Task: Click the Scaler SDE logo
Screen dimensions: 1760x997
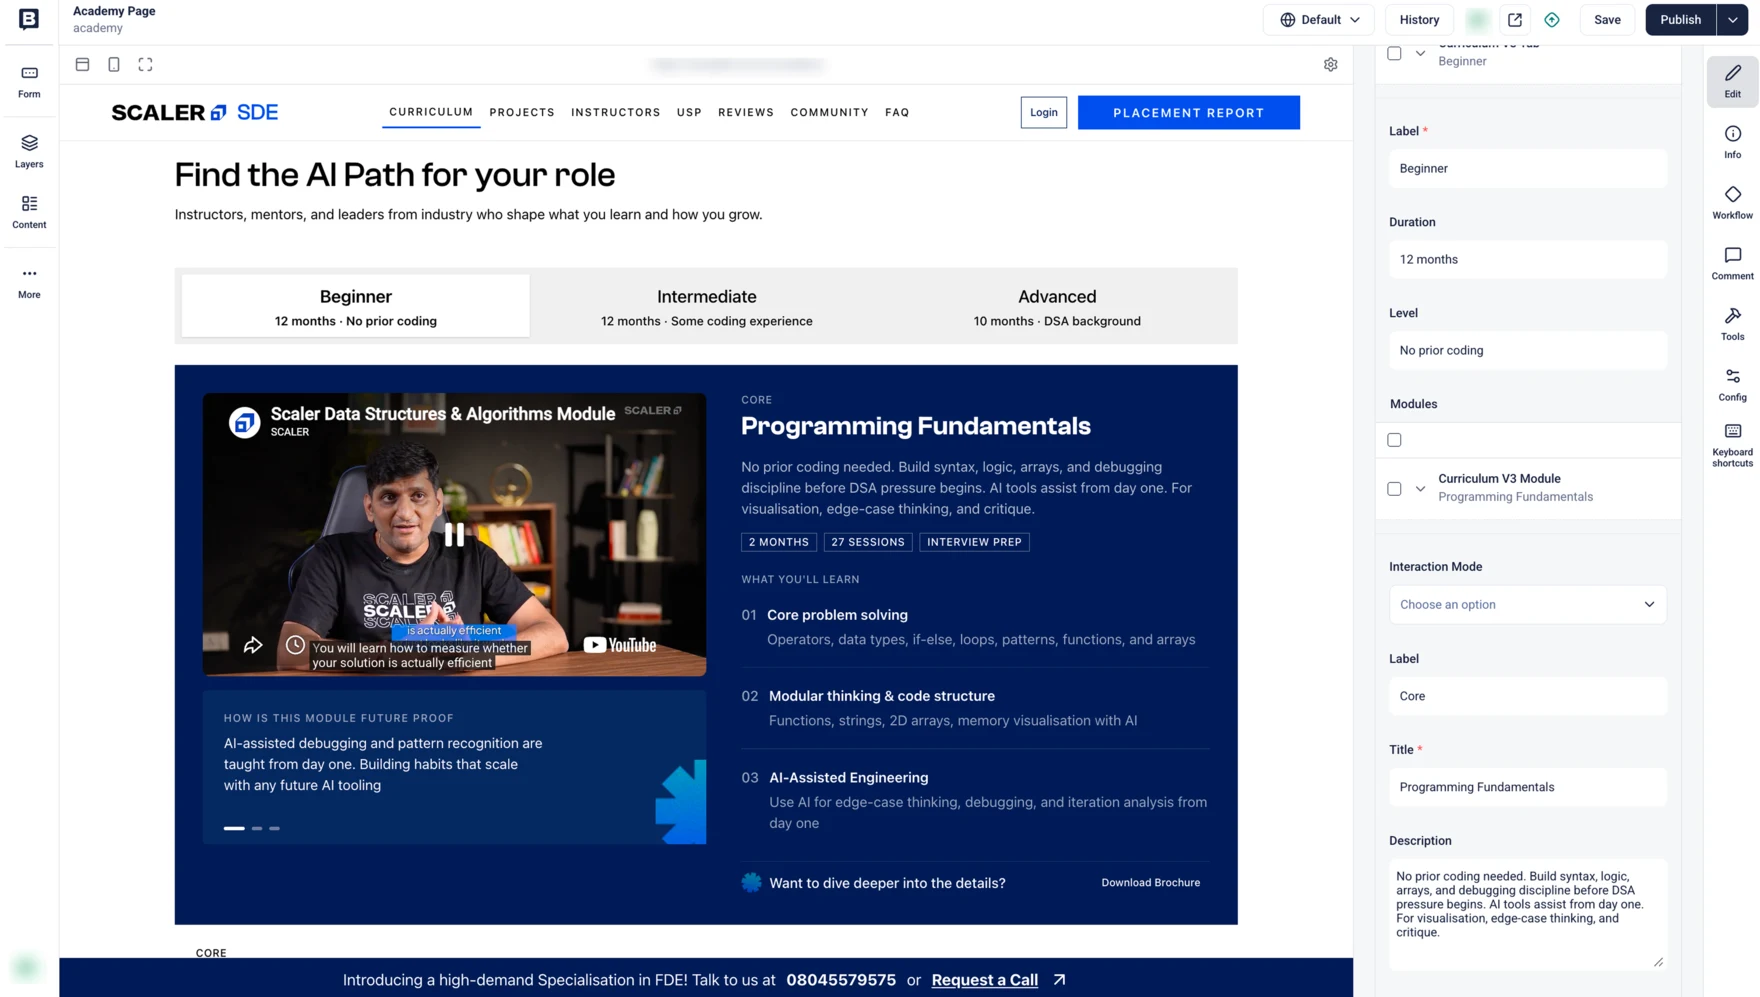Action: point(195,113)
